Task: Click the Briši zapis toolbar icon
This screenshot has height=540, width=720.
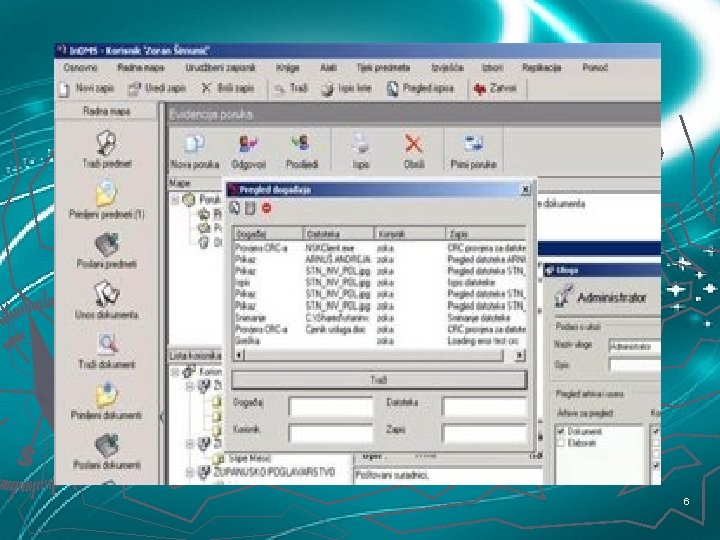Action: click(x=206, y=88)
